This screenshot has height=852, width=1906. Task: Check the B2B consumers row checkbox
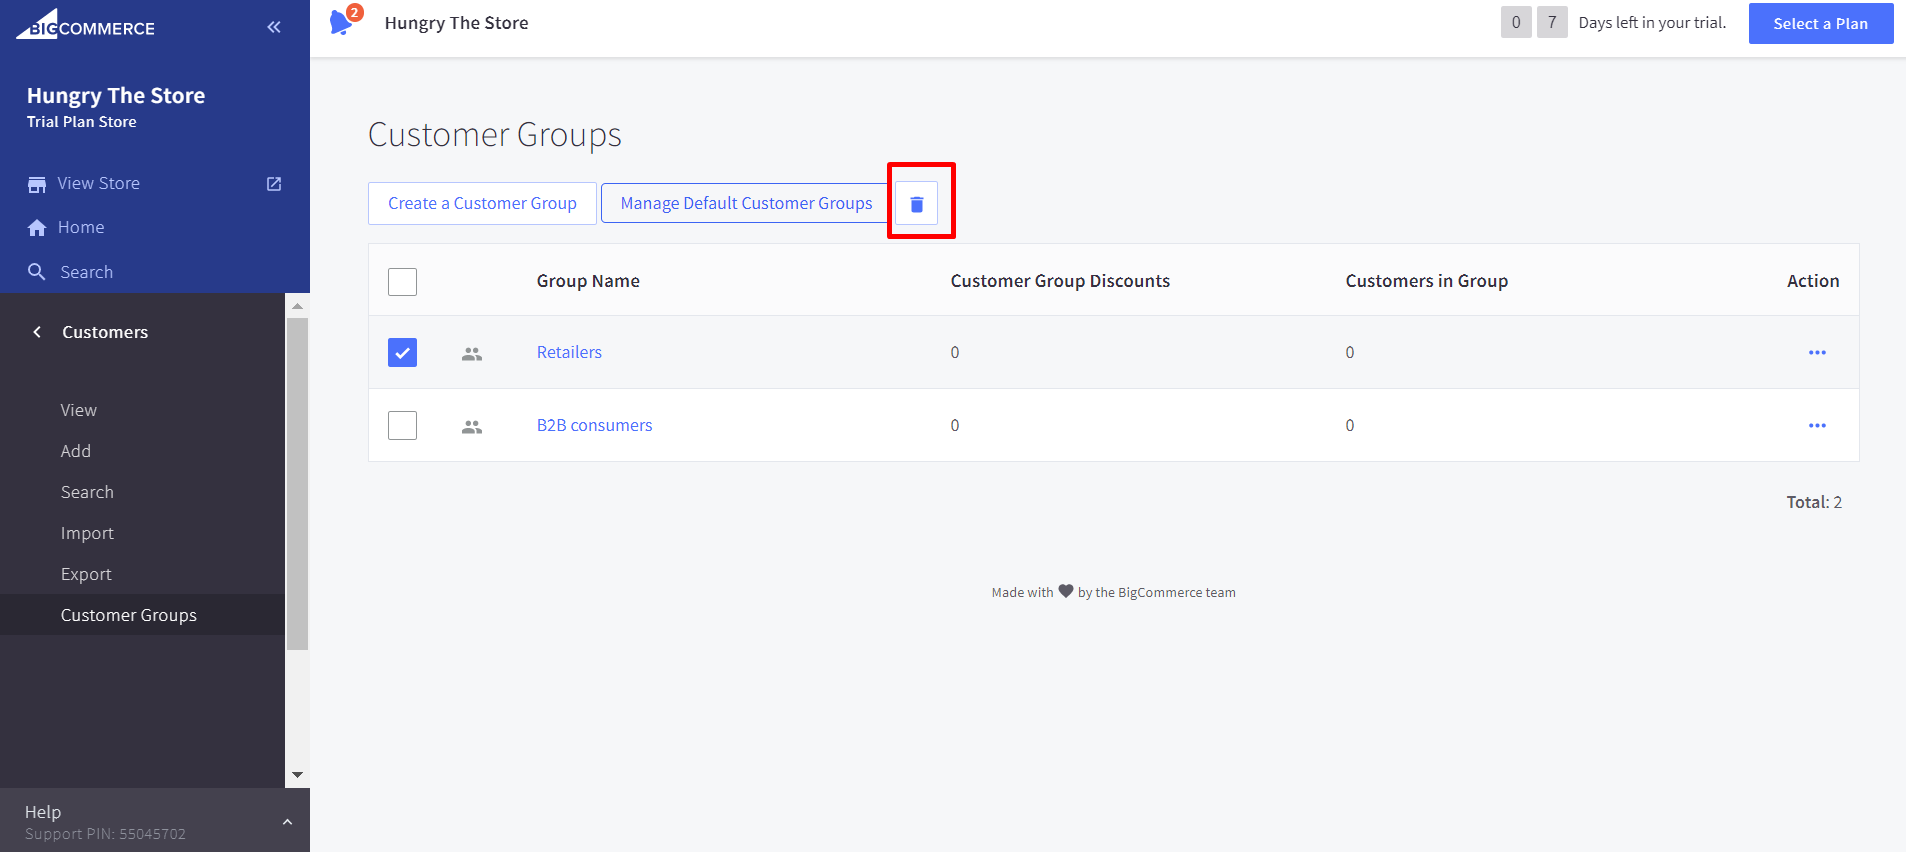(402, 425)
